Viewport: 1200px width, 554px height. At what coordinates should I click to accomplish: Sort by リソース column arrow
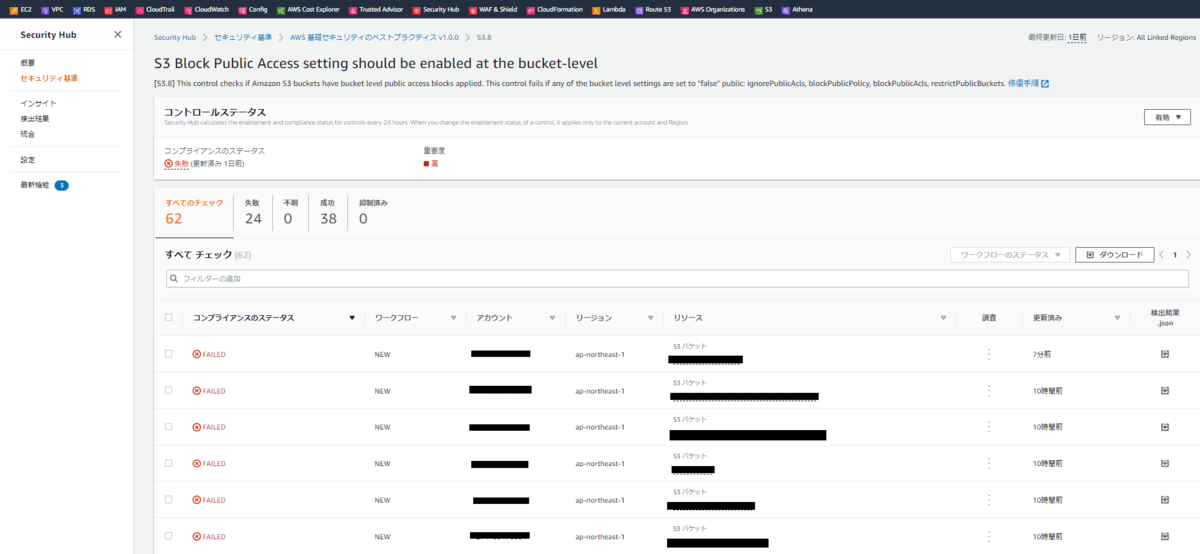[x=943, y=318]
